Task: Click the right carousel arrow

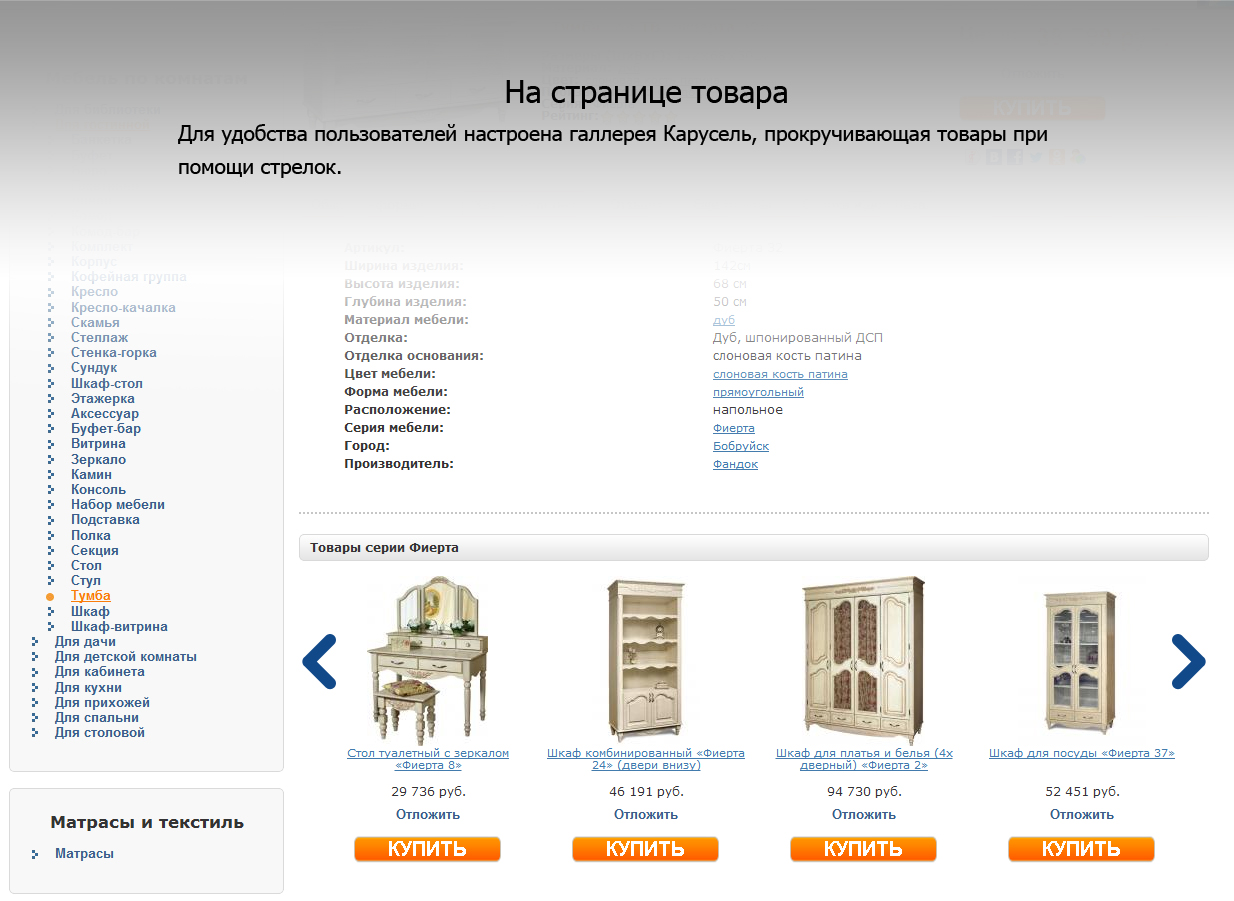Action: 1189,661
